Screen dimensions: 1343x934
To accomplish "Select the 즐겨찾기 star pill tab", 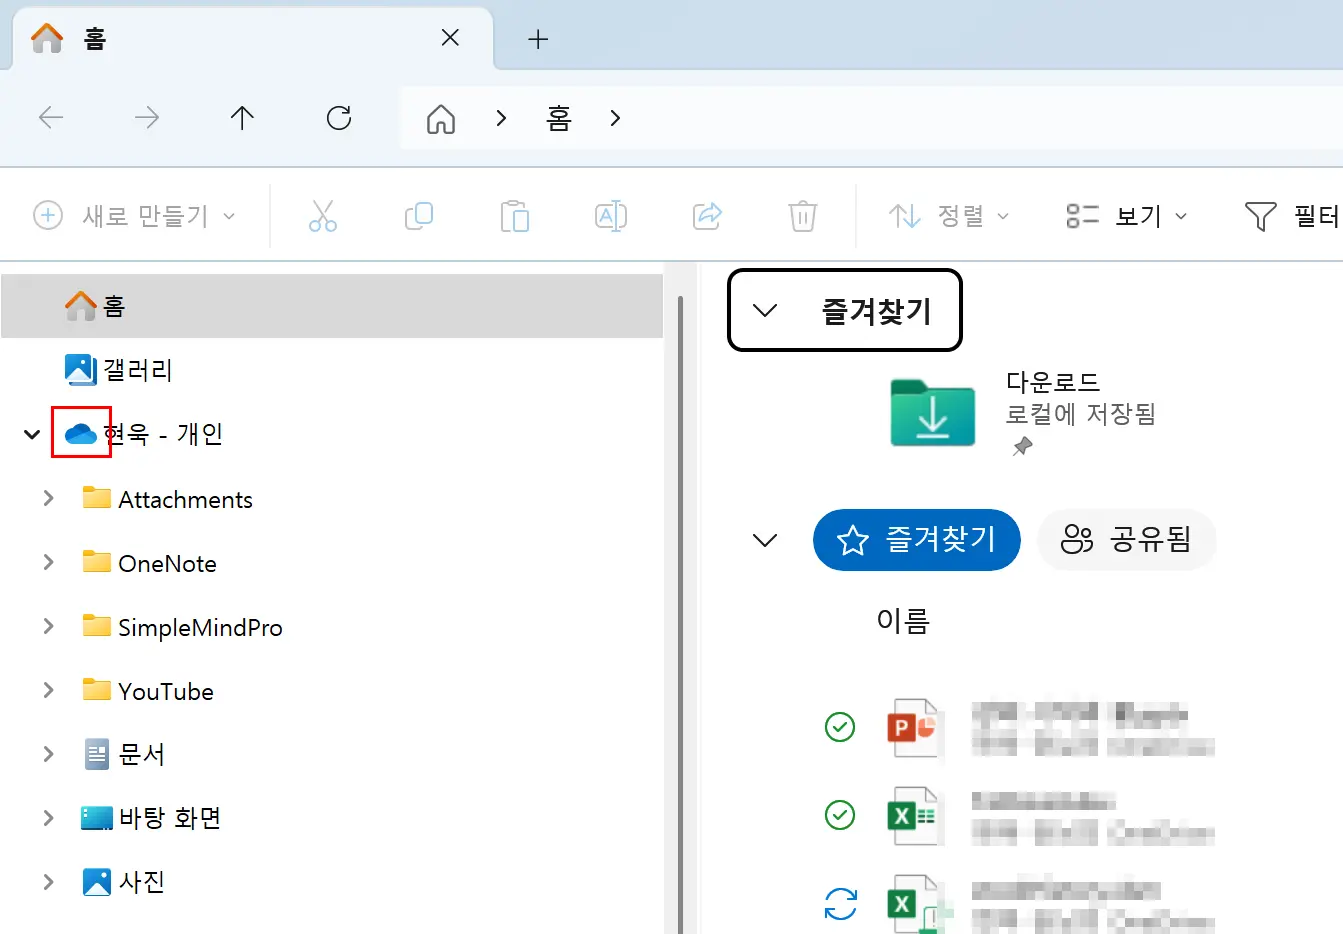I will [917, 540].
